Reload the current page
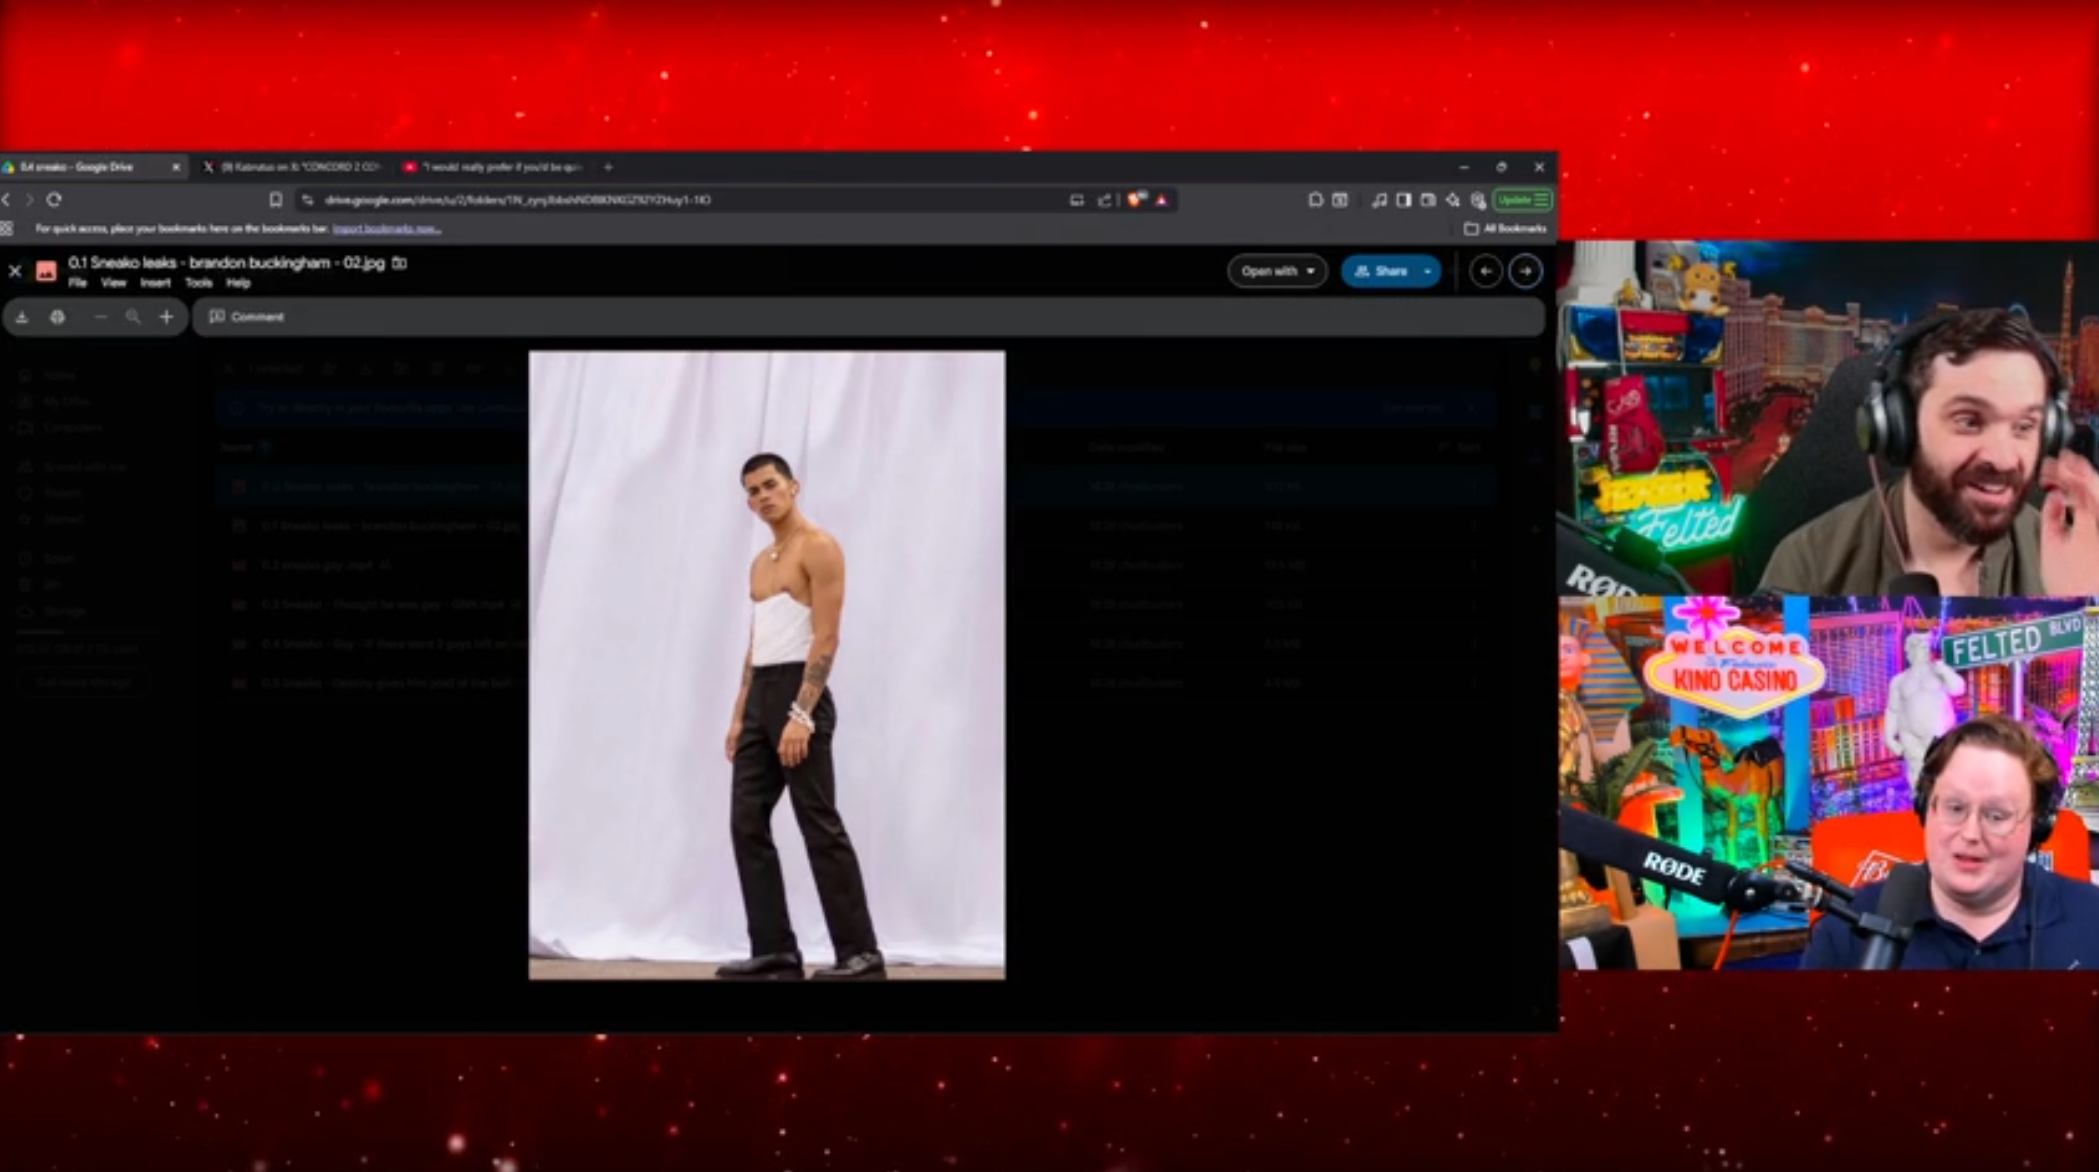 54,200
